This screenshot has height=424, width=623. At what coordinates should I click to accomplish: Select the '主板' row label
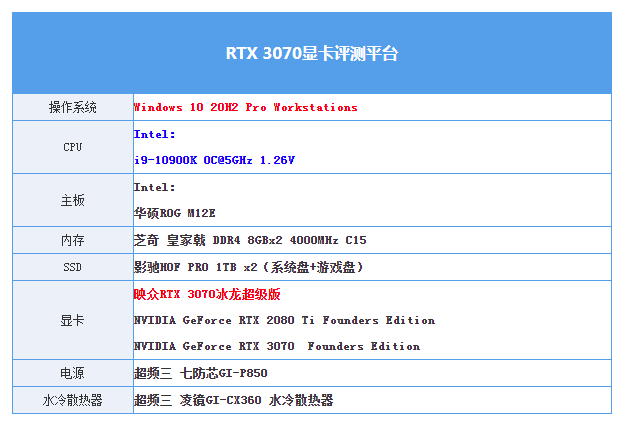pyautogui.click(x=73, y=200)
